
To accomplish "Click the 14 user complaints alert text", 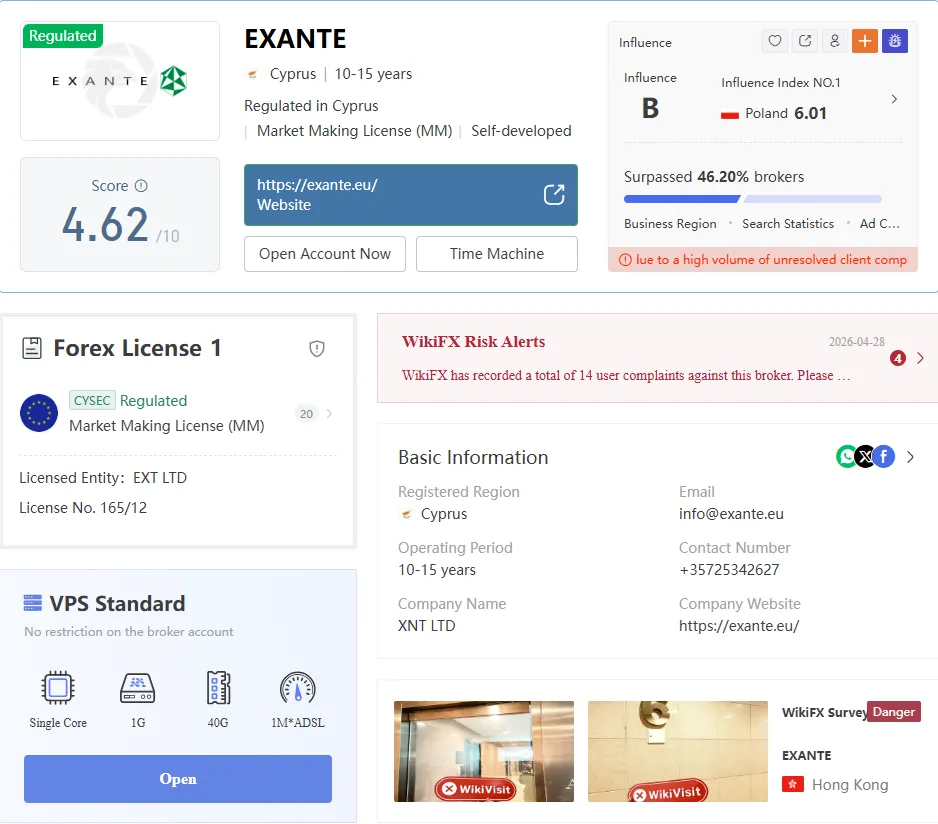I will click(625, 375).
